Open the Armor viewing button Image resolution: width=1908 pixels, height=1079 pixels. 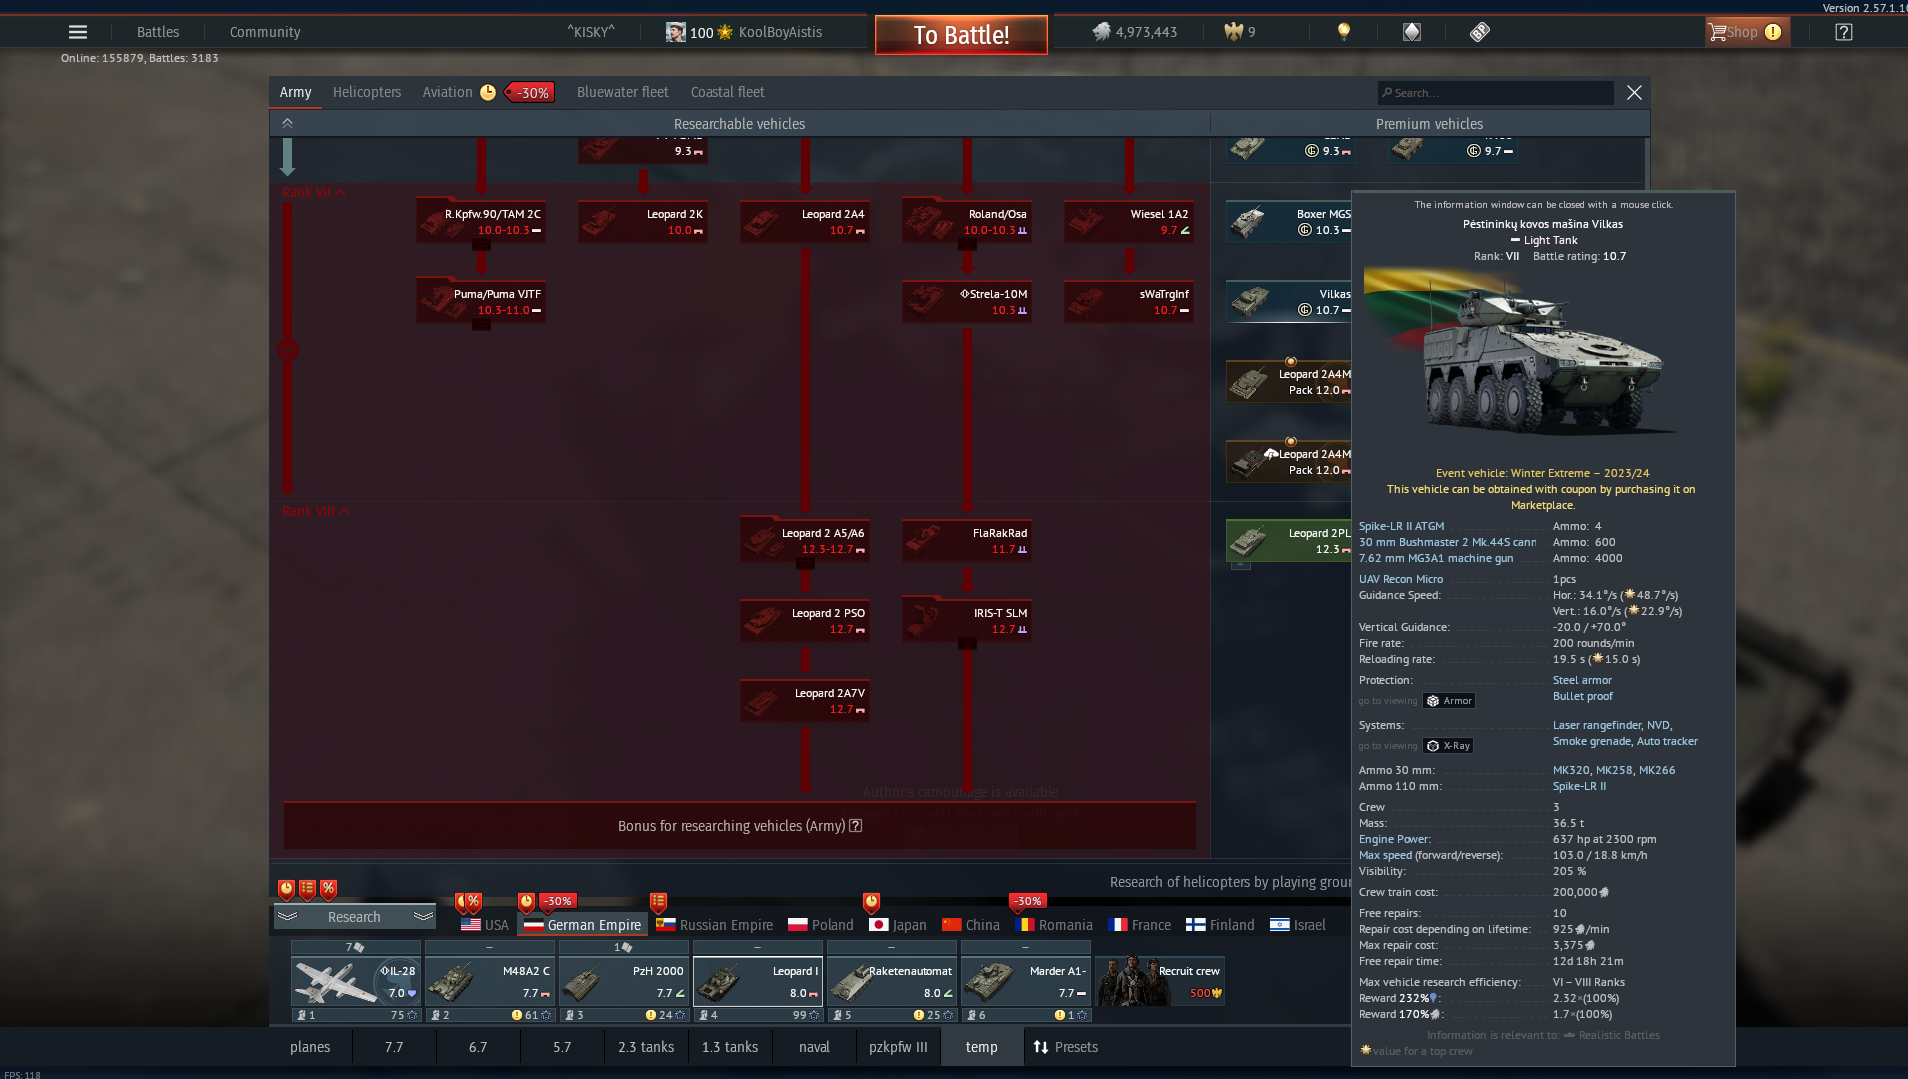(1449, 701)
